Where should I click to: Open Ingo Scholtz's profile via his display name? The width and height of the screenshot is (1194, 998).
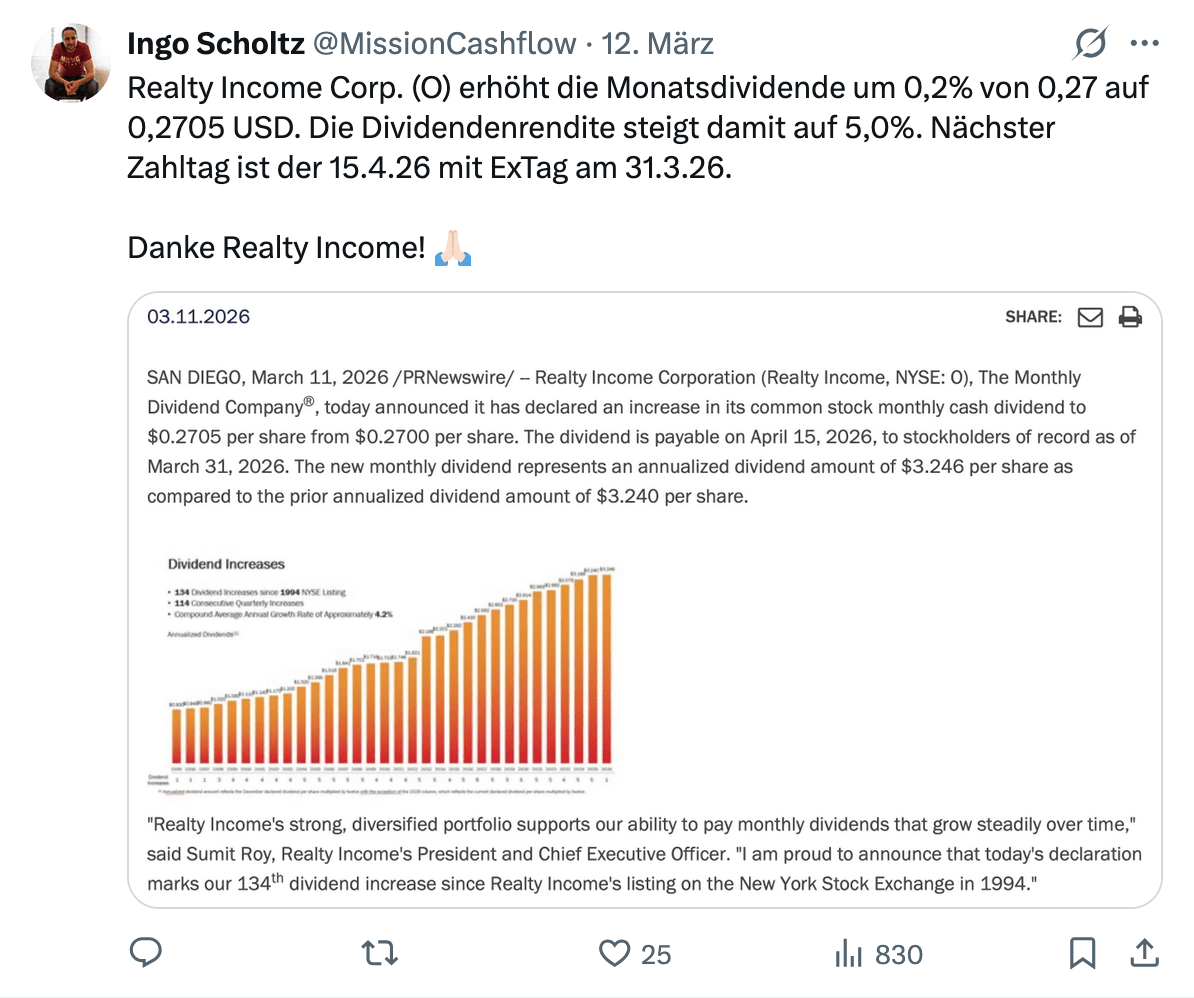(x=215, y=43)
